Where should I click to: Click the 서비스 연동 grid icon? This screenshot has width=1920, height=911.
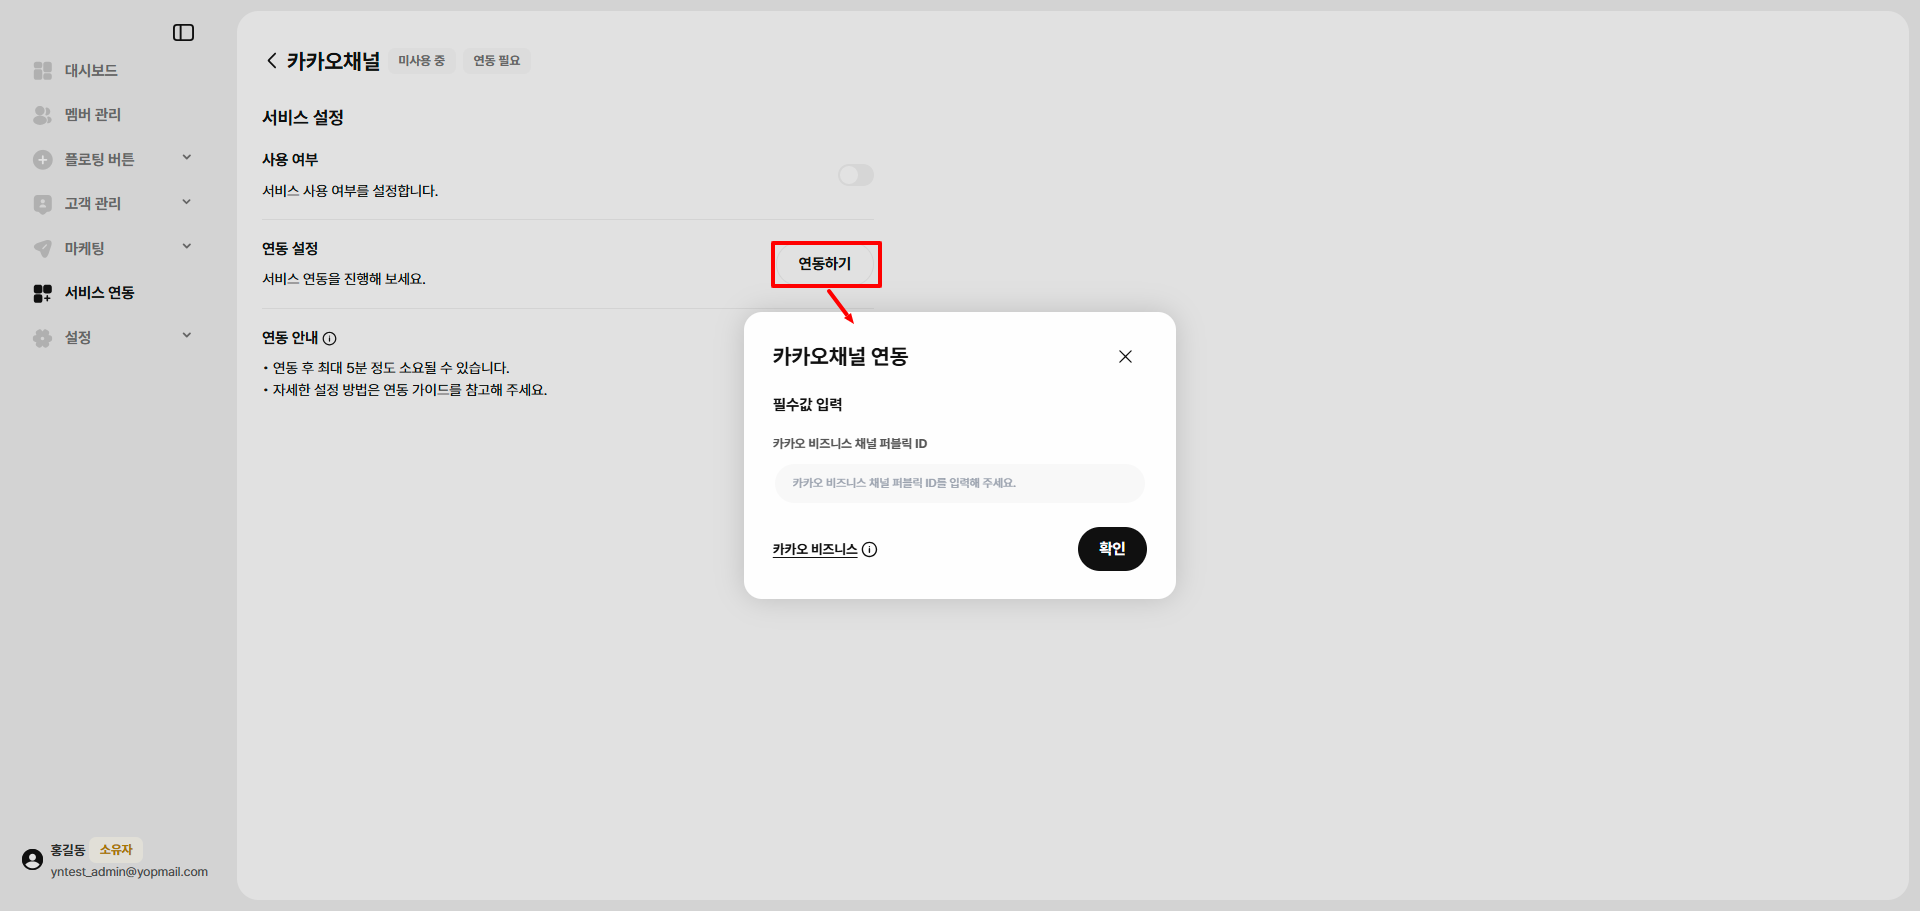(43, 293)
